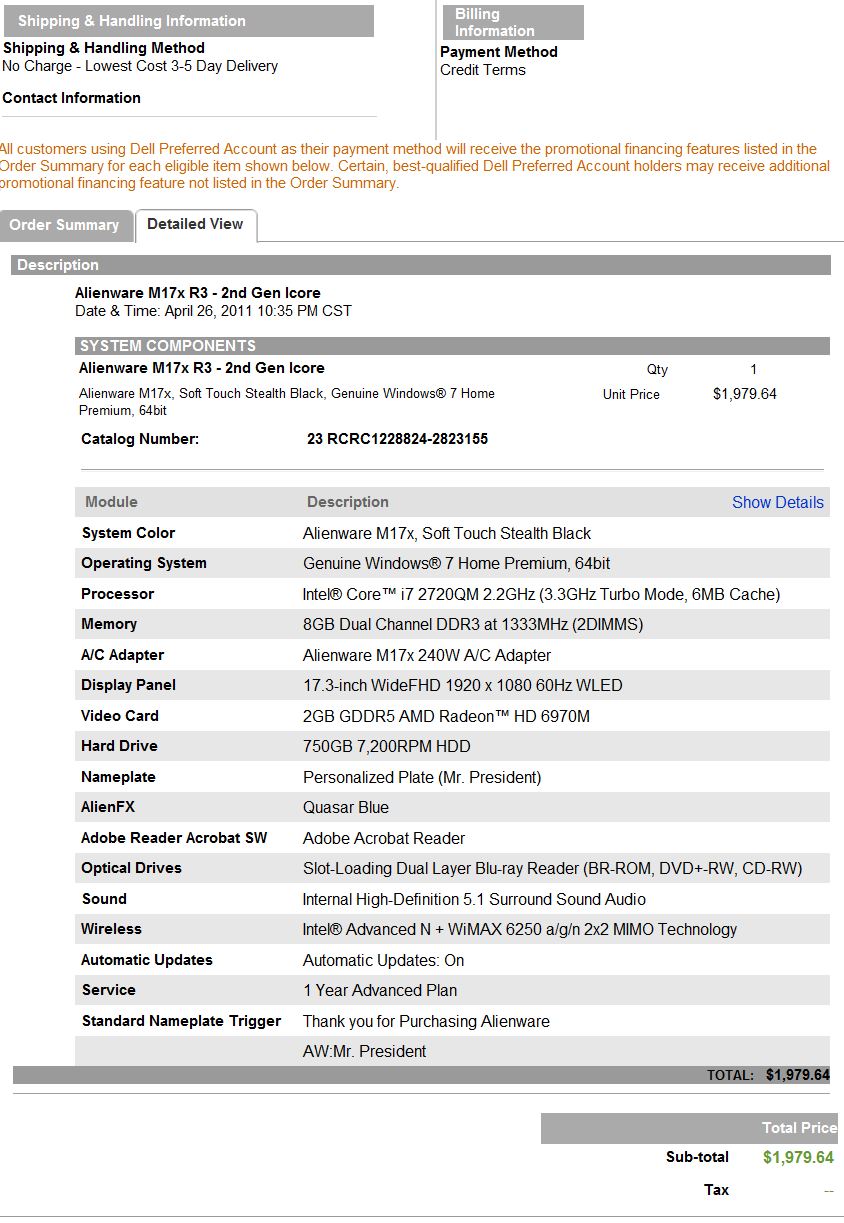
Task: Select "1 Year Advanced Plan" service text
Action: point(380,991)
